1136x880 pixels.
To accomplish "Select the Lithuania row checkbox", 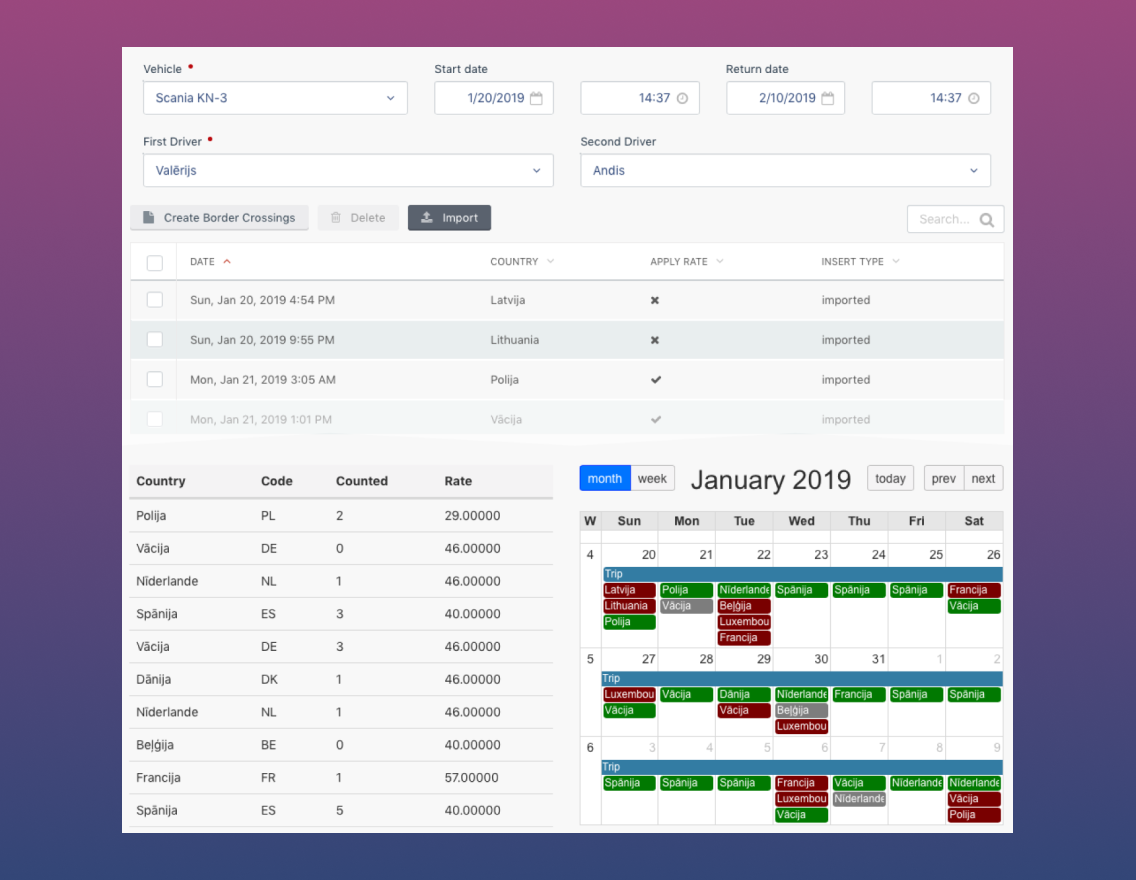I will (x=155, y=340).
